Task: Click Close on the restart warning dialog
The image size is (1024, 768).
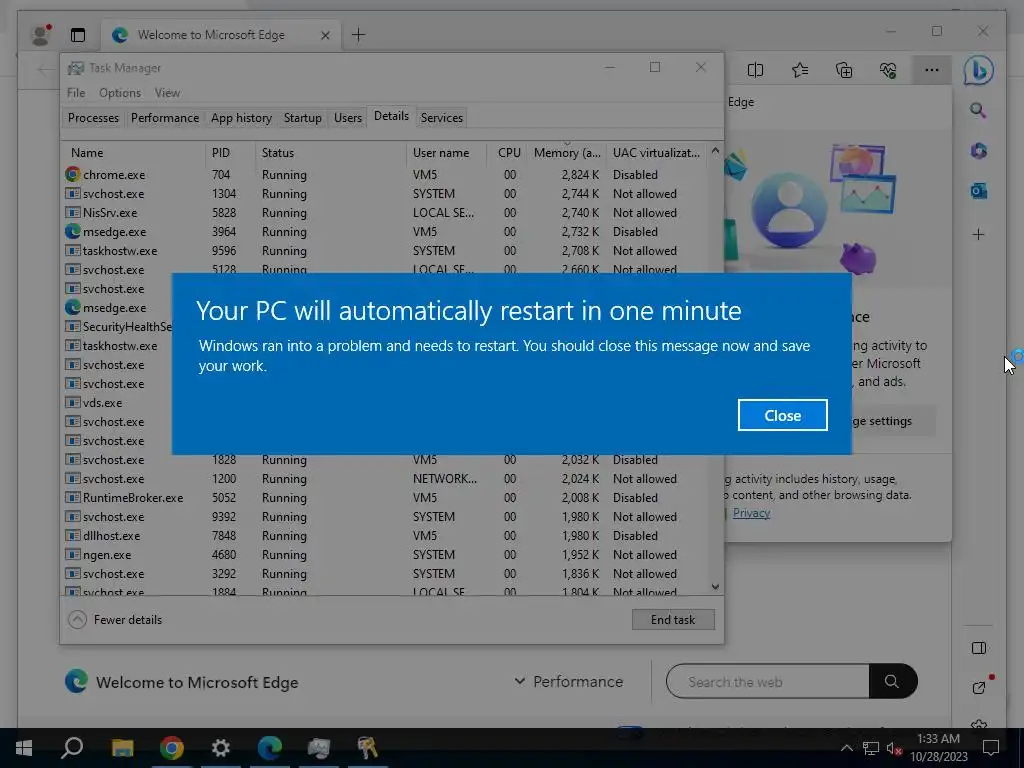Action: click(782, 415)
